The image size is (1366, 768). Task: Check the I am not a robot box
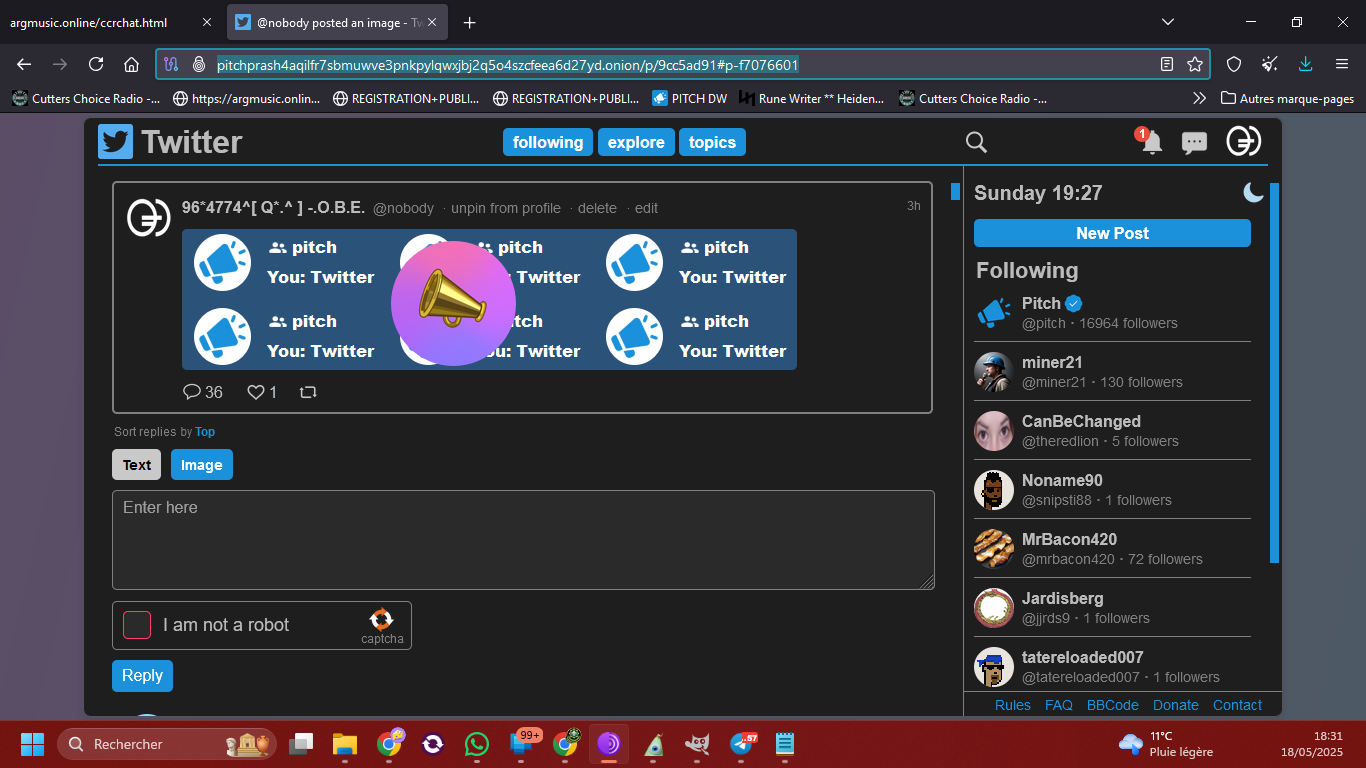[x=137, y=625]
